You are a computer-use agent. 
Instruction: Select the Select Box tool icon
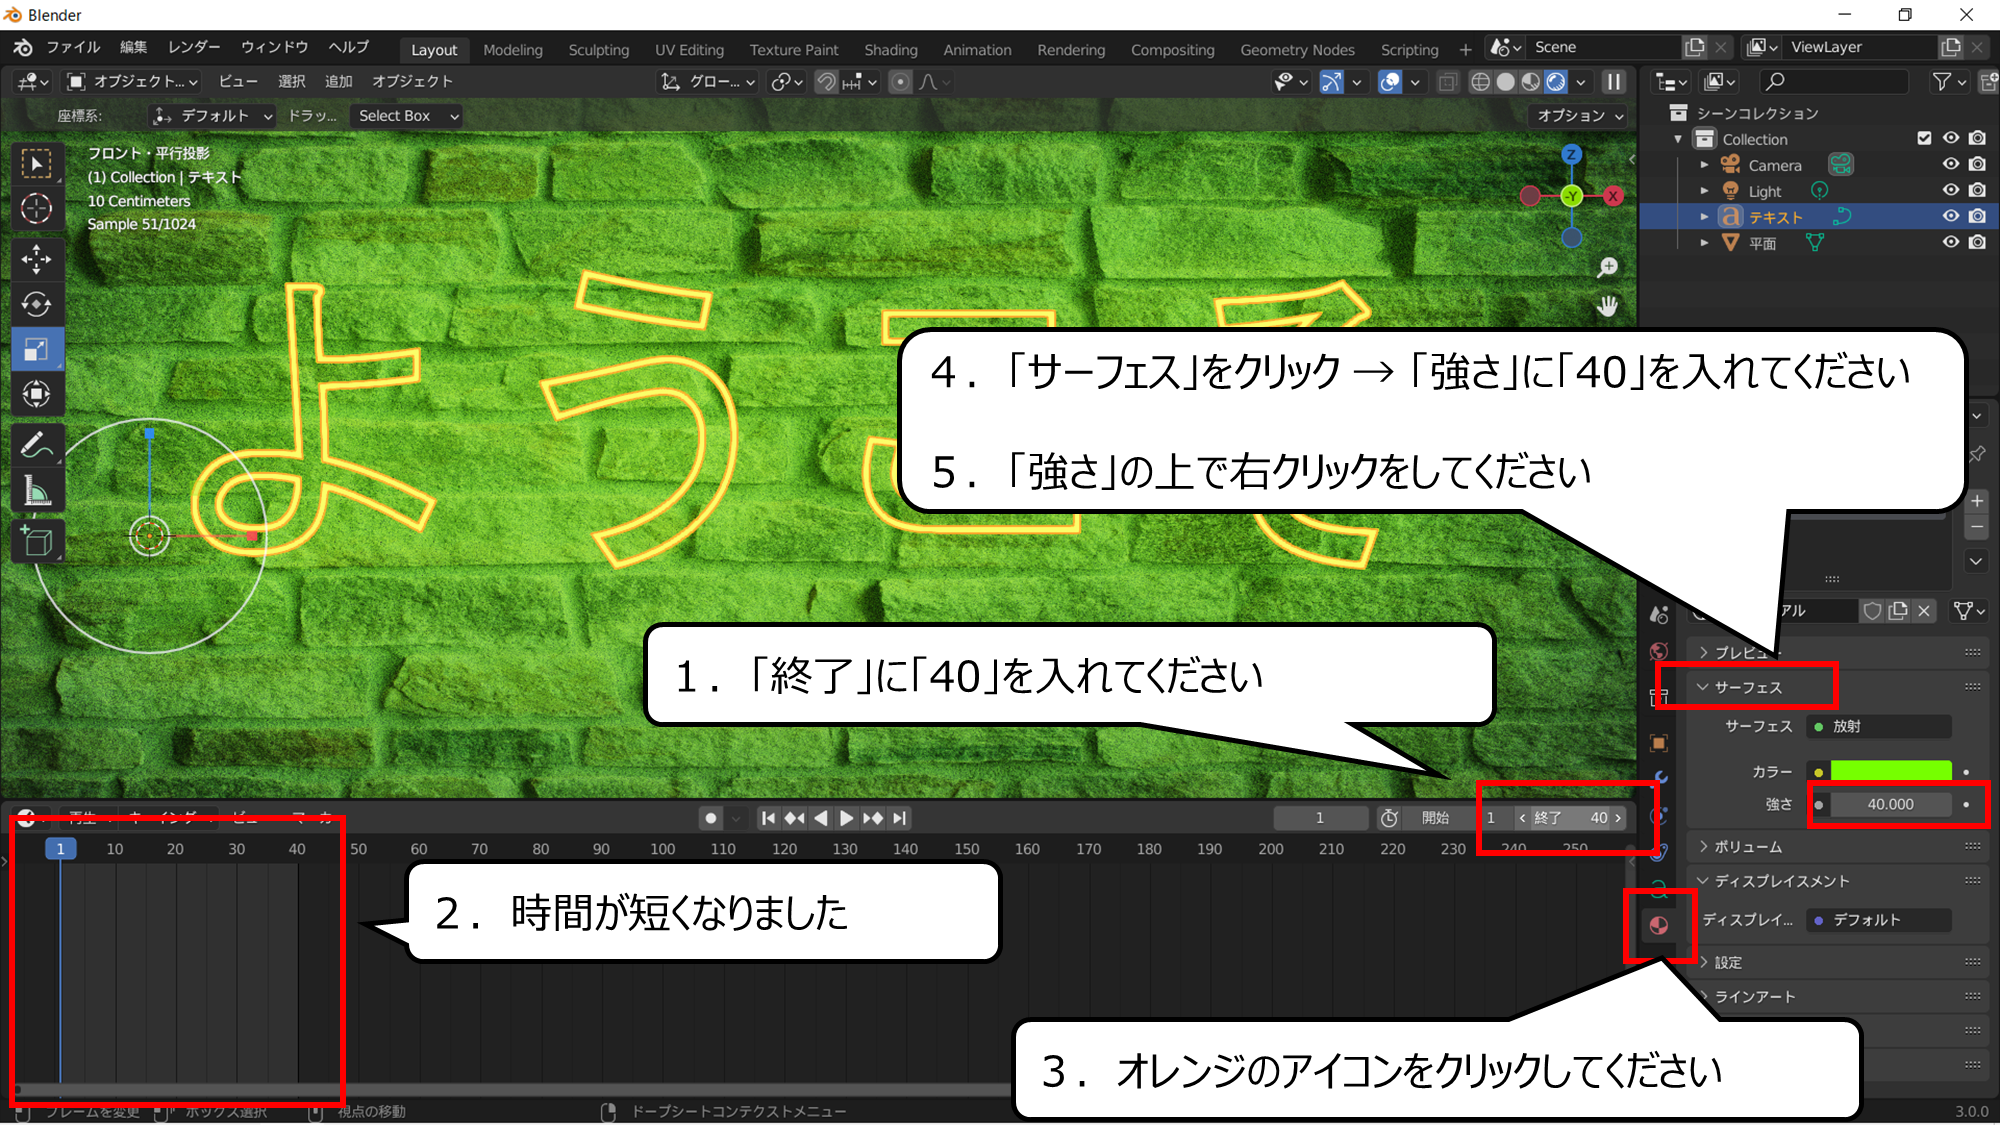point(37,164)
